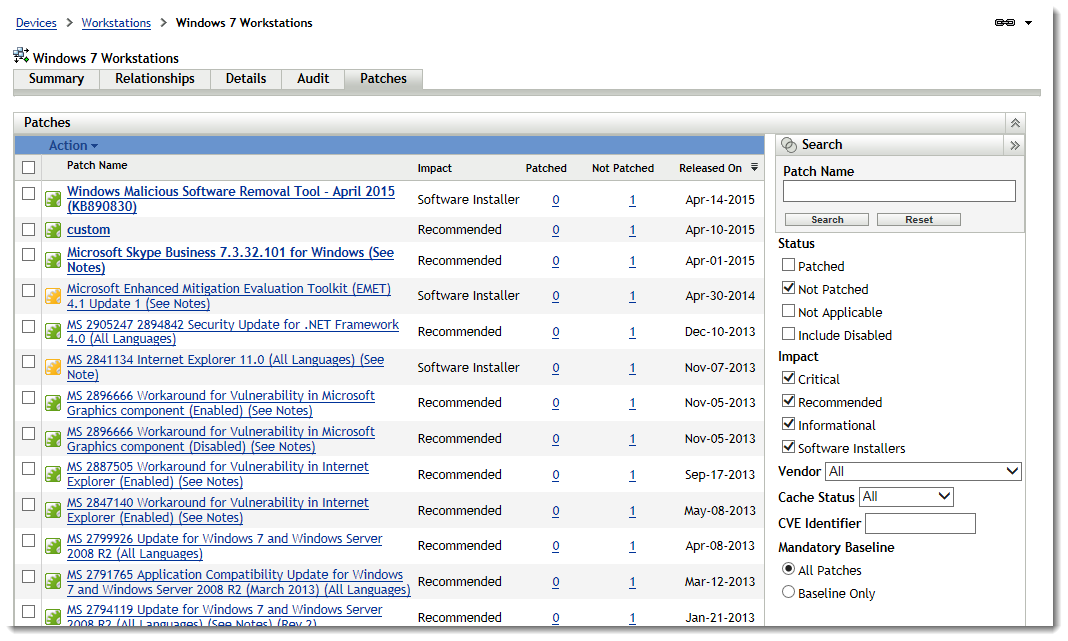Select the Baseline Only radio button
Viewport: 1068px width, 641px height.
pyautogui.click(x=789, y=591)
